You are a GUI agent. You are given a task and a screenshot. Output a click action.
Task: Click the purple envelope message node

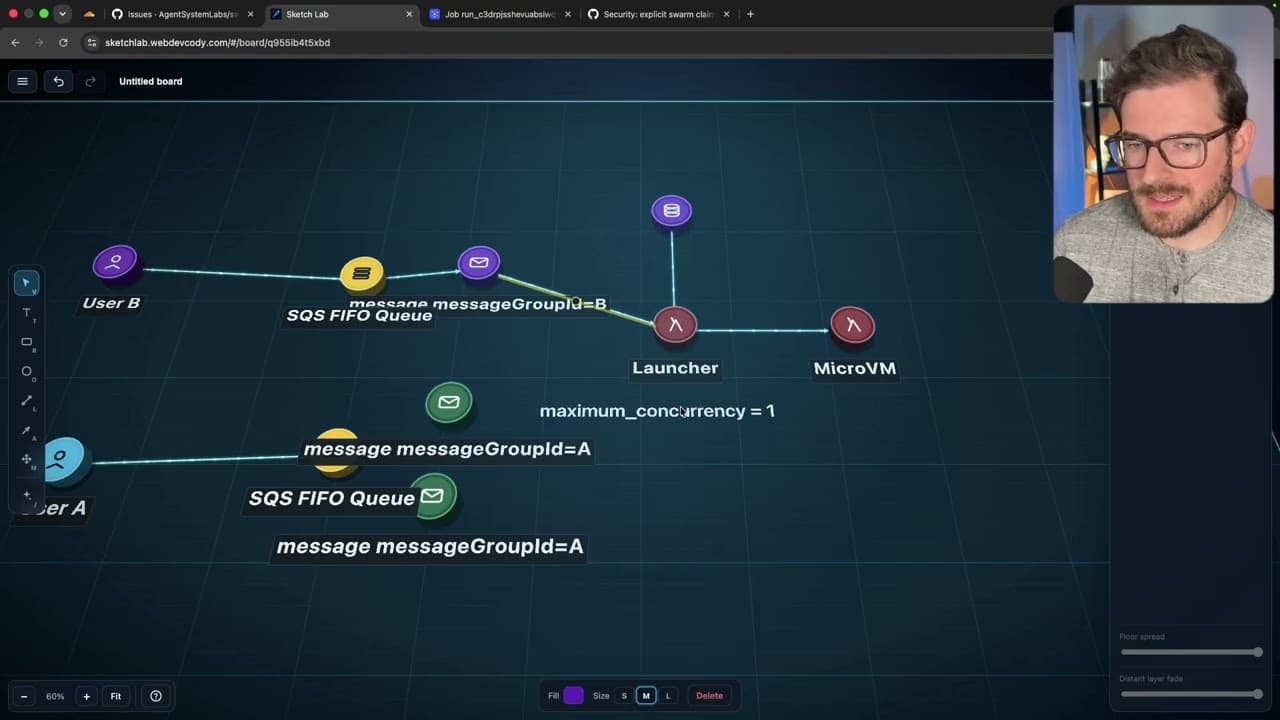click(x=479, y=263)
